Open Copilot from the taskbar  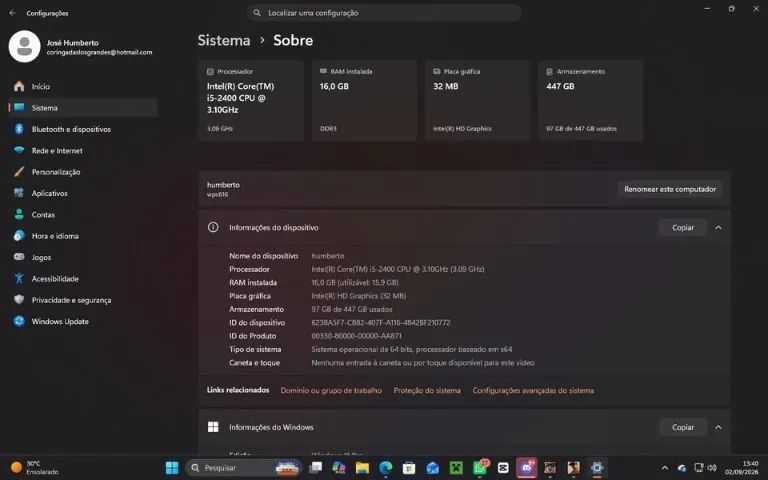point(339,468)
